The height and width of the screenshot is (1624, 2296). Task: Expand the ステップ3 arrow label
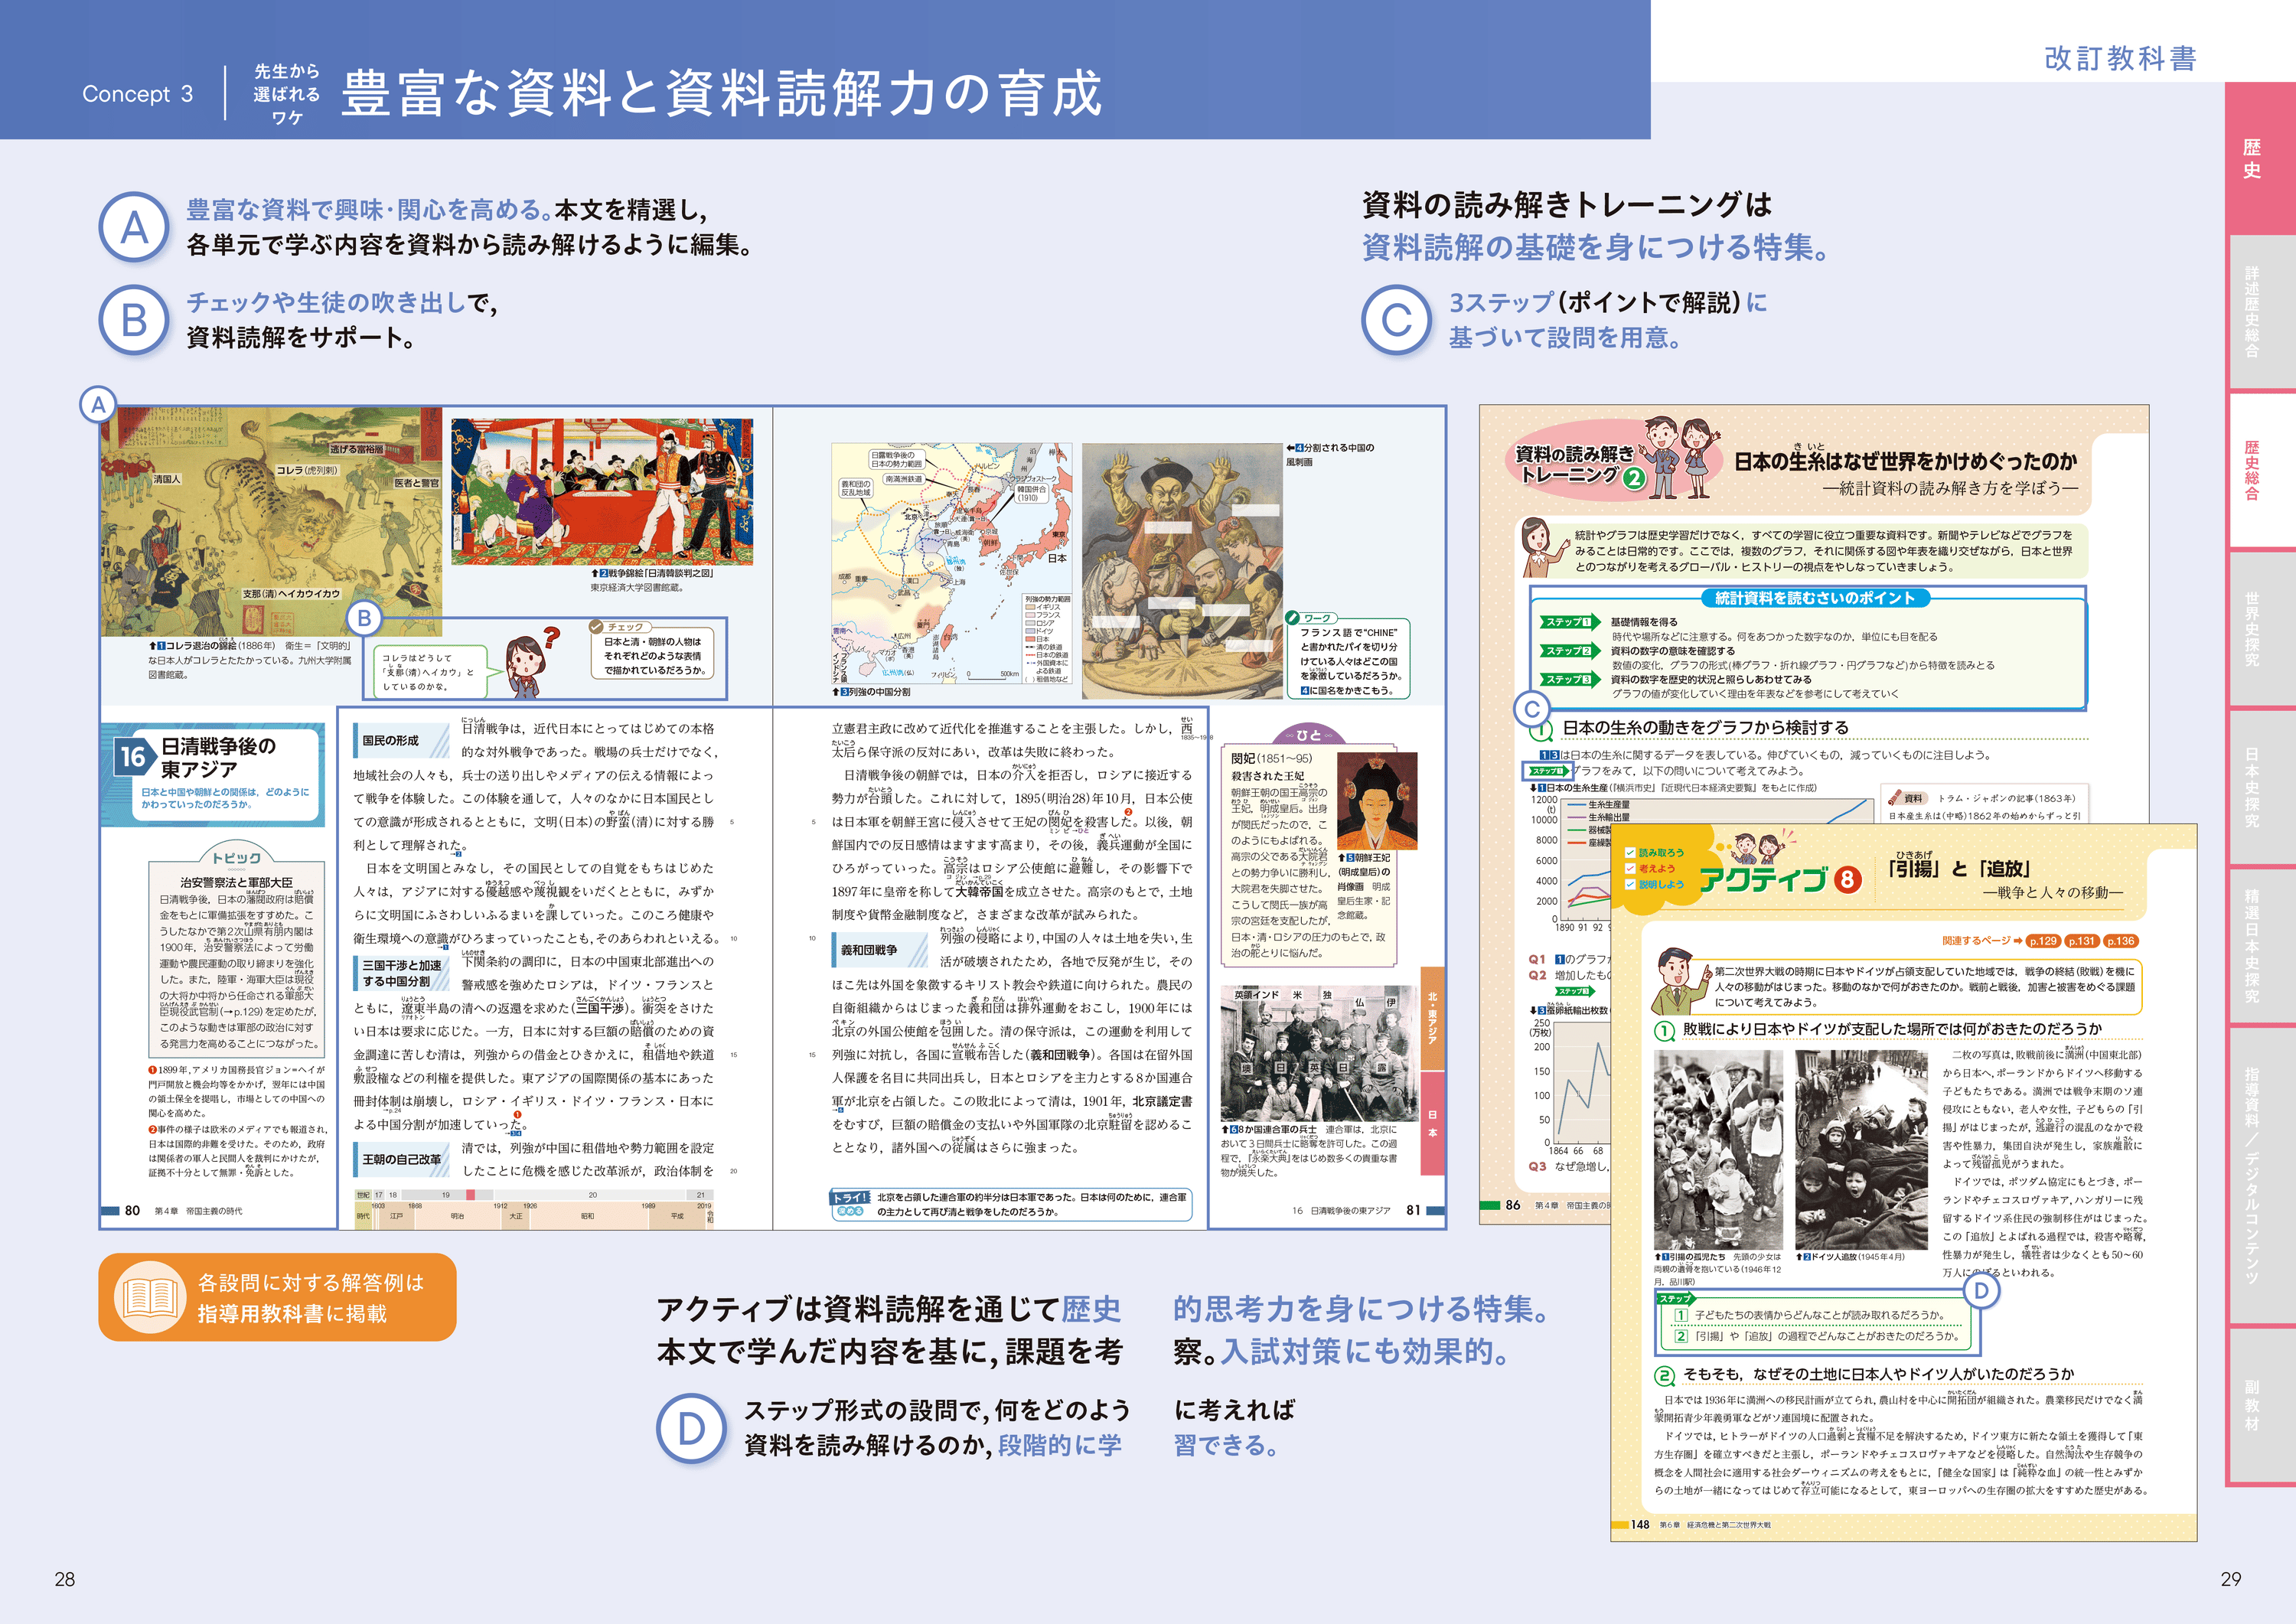pyautogui.click(x=1568, y=679)
